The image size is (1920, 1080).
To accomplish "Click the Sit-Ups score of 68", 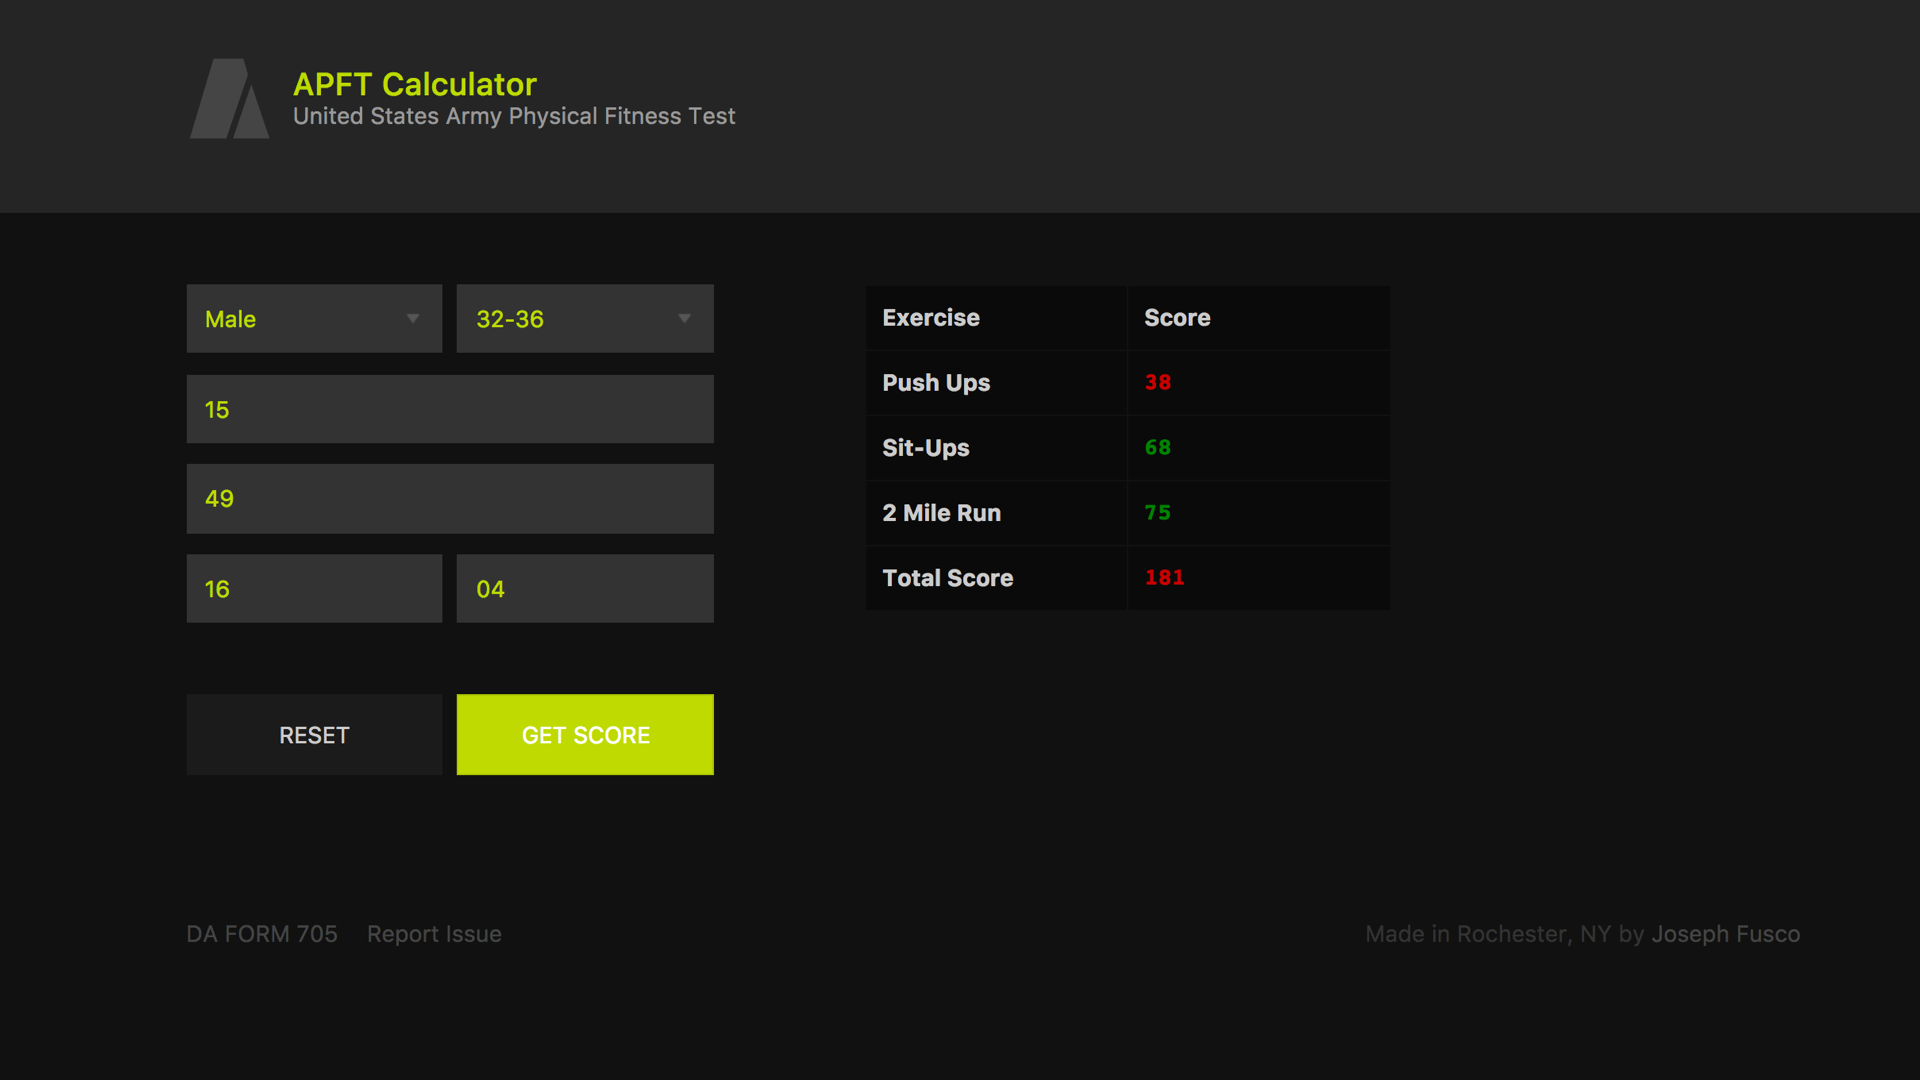I will [1157, 447].
